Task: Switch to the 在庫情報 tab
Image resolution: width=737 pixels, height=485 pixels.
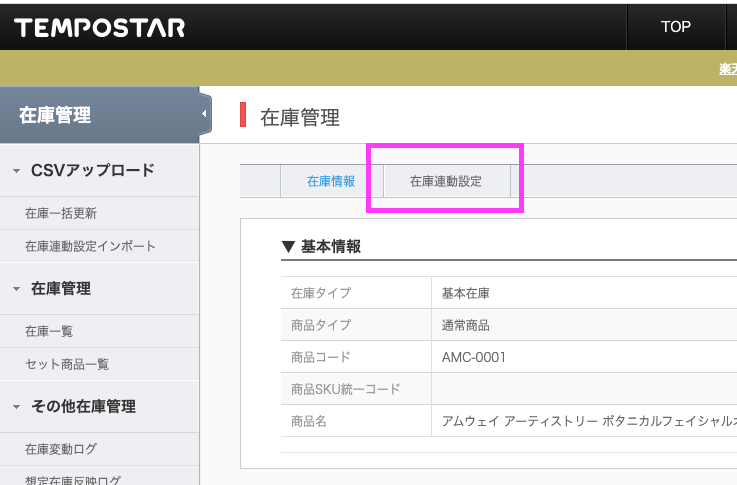Action: coord(331,182)
